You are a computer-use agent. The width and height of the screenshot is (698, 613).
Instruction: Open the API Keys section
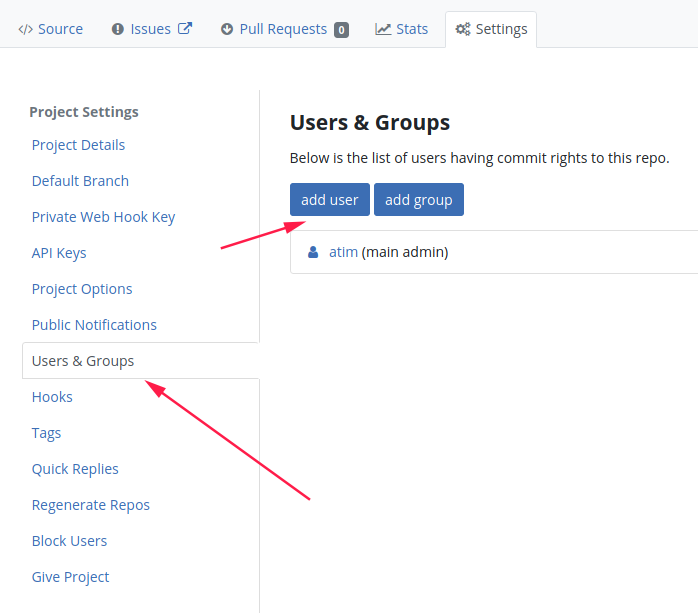click(x=59, y=253)
